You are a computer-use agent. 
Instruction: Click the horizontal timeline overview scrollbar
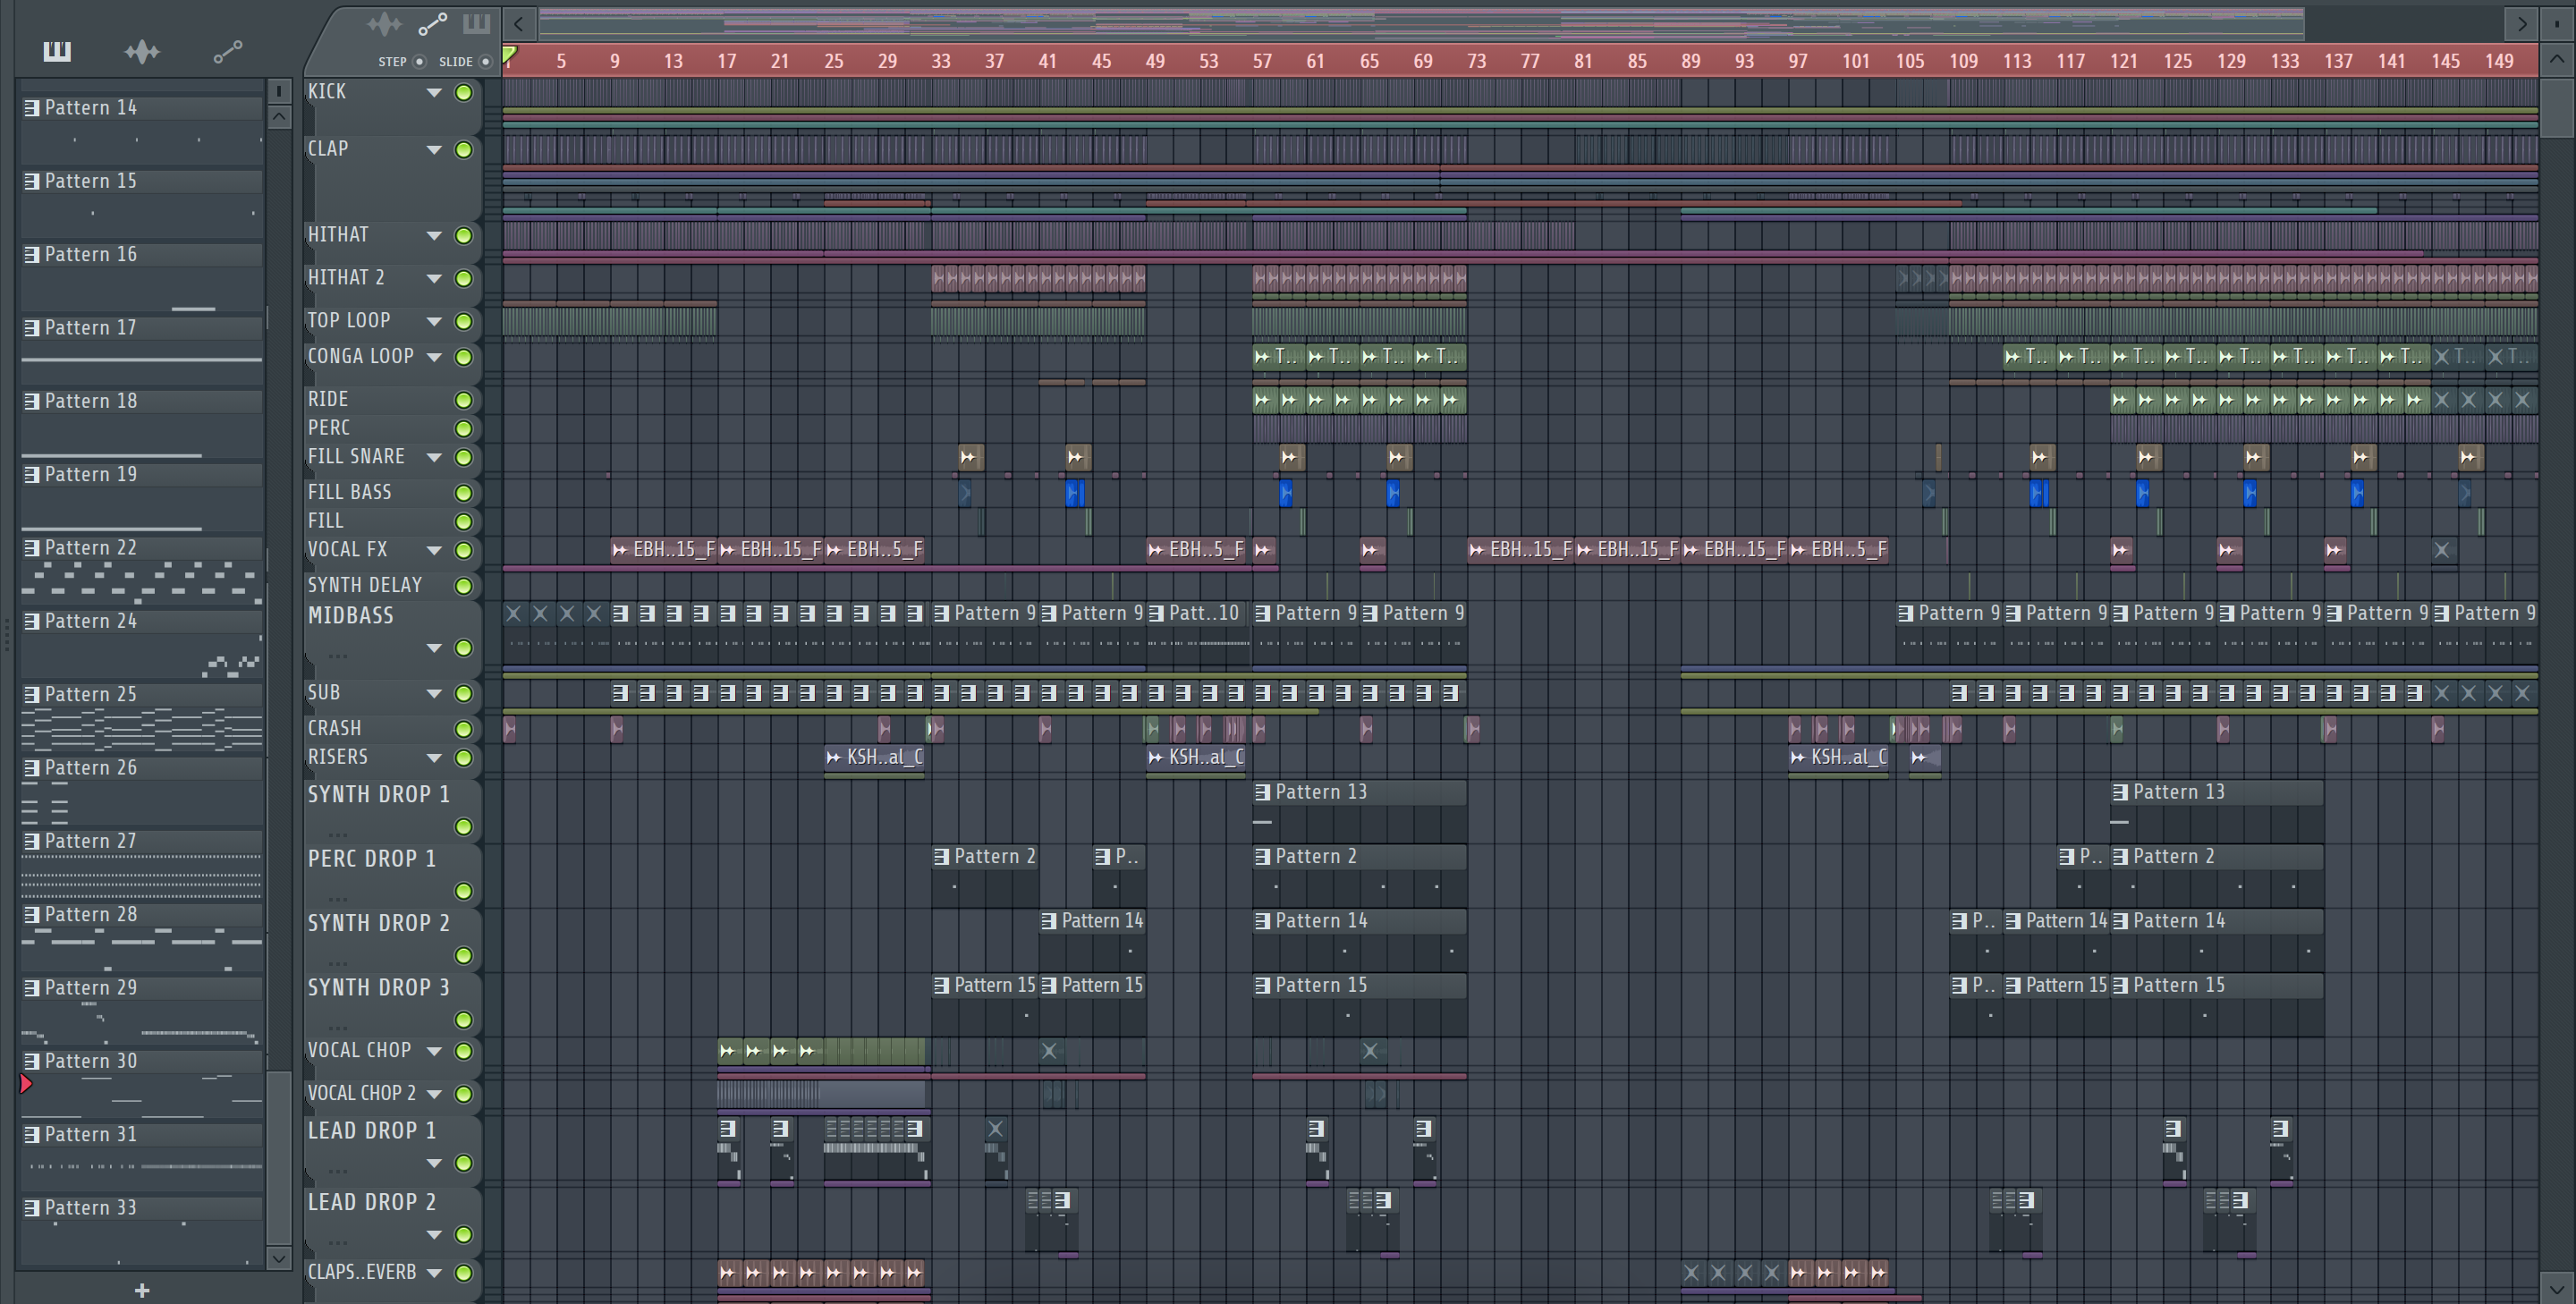1421,23
